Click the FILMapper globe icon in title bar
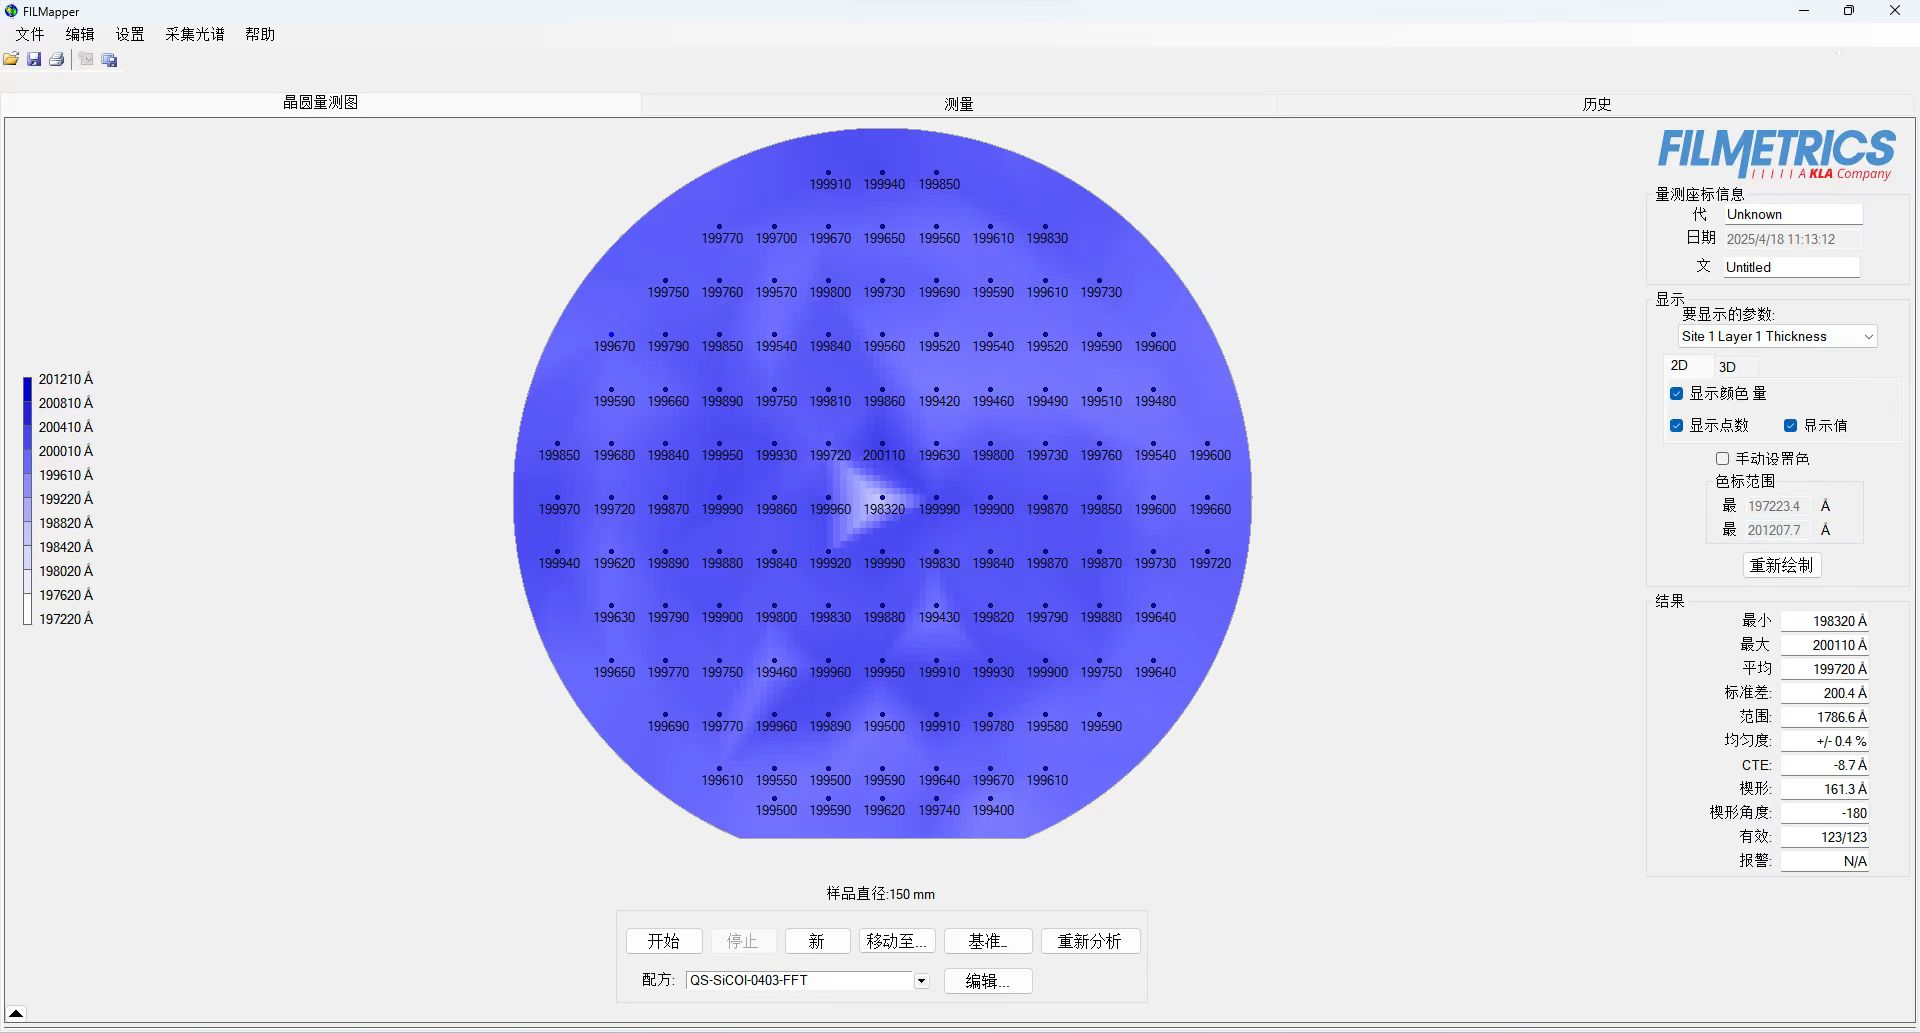This screenshot has height=1033, width=1920. (11, 11)
